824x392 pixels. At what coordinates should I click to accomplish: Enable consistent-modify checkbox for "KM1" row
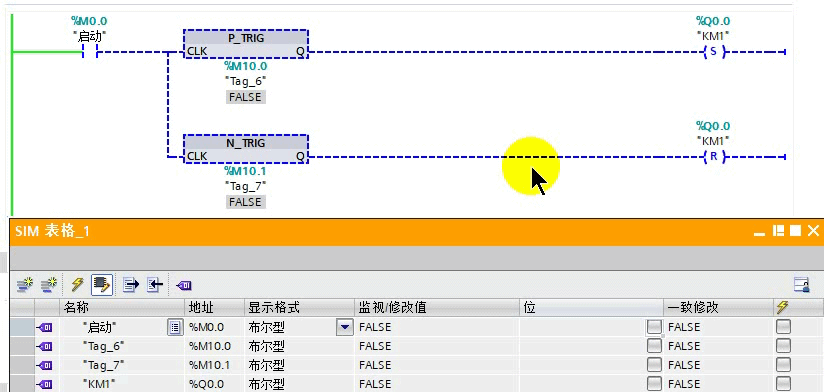point(783,384)
